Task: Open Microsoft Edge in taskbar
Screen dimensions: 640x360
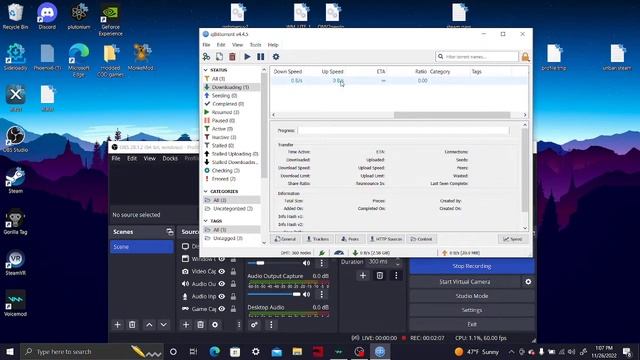Action: (215, 351)
